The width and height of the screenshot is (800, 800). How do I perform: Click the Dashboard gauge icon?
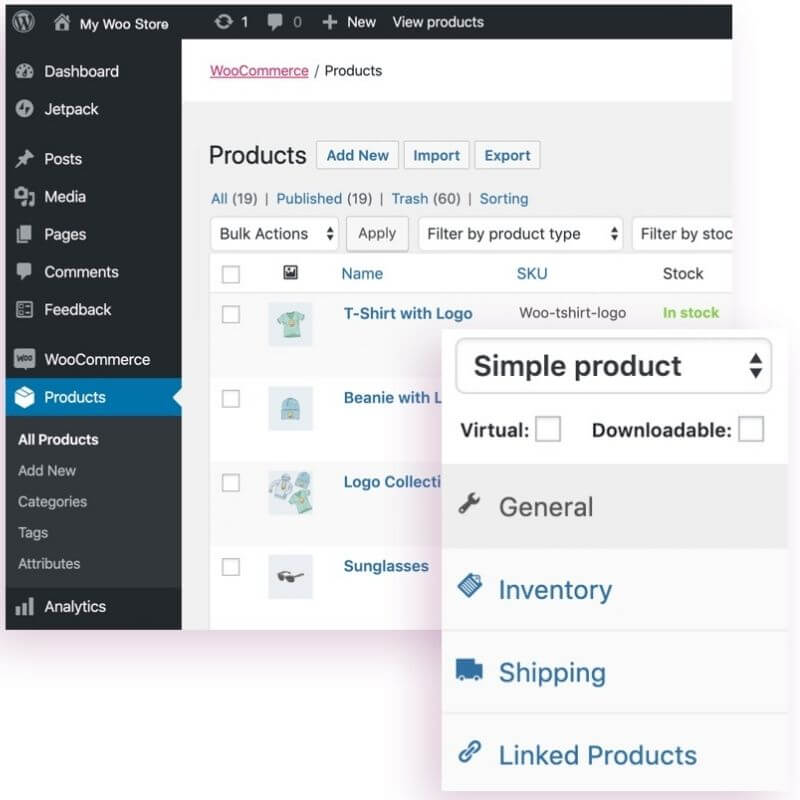point(24,71)
